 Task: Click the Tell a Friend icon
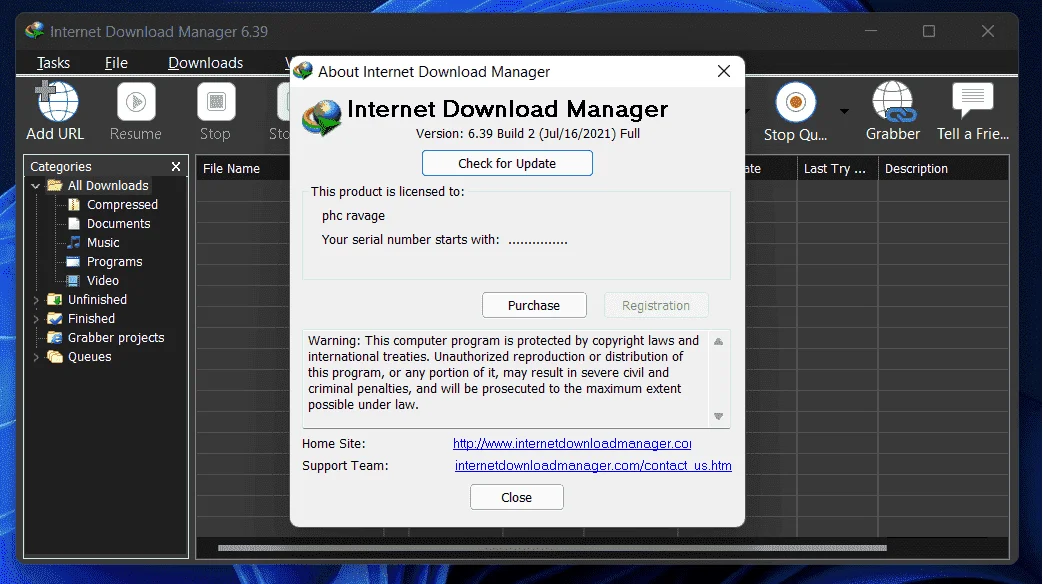pyautogui.click(x=972, y=100)
